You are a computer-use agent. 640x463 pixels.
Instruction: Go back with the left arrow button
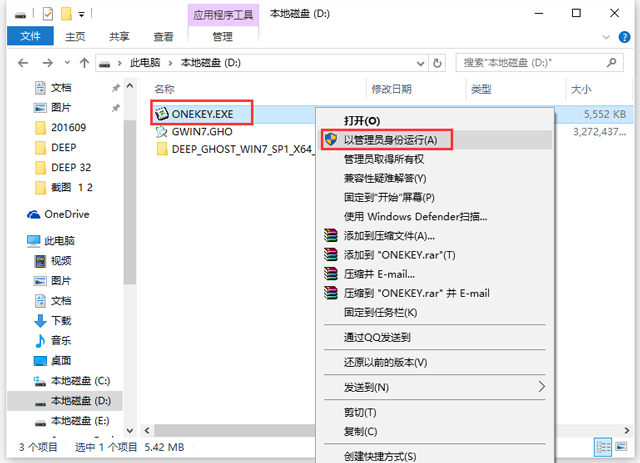[x=23, y=63]
